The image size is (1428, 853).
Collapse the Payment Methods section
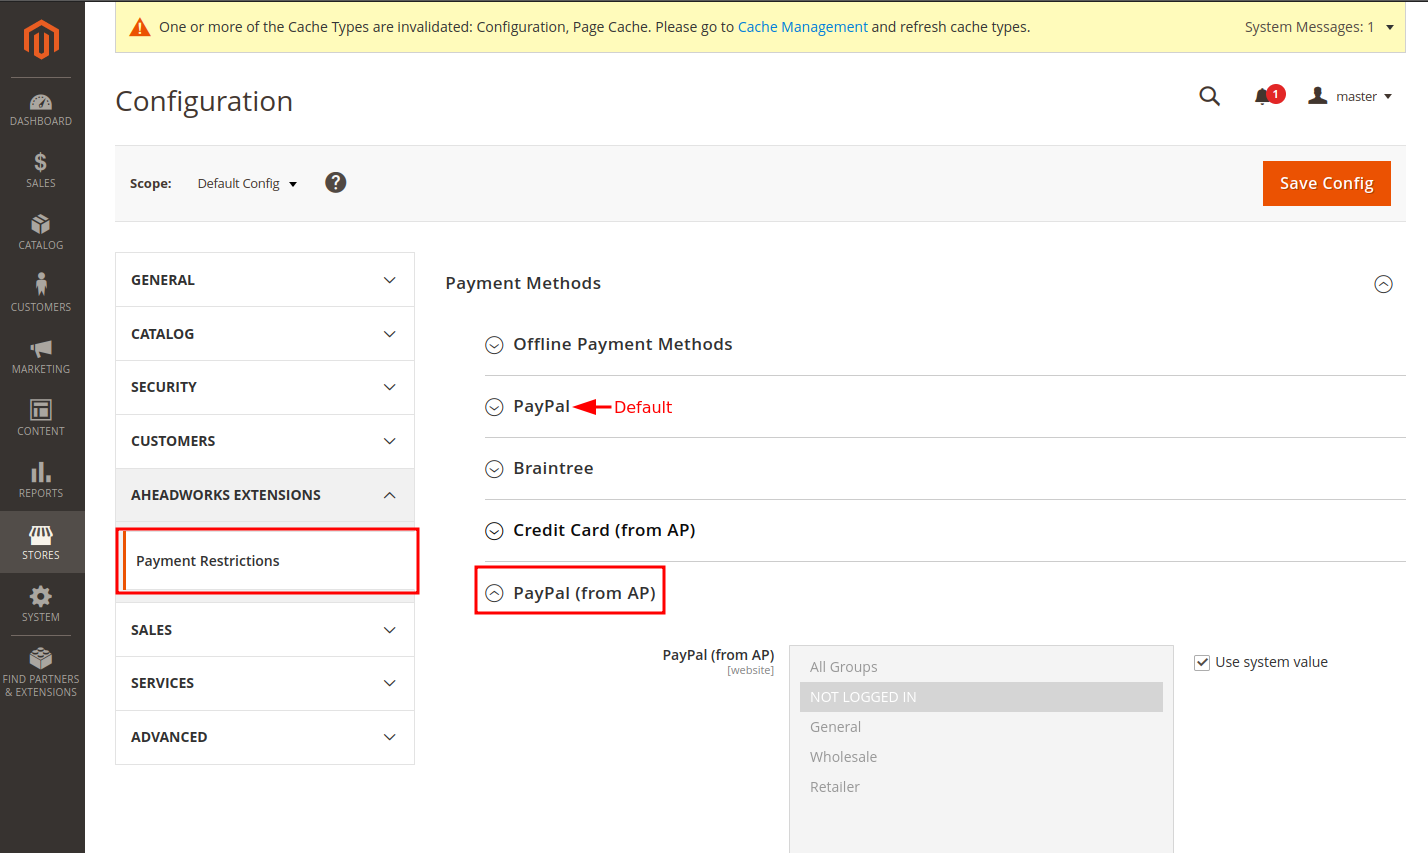pyautogui.click(x=1383, y=284)
